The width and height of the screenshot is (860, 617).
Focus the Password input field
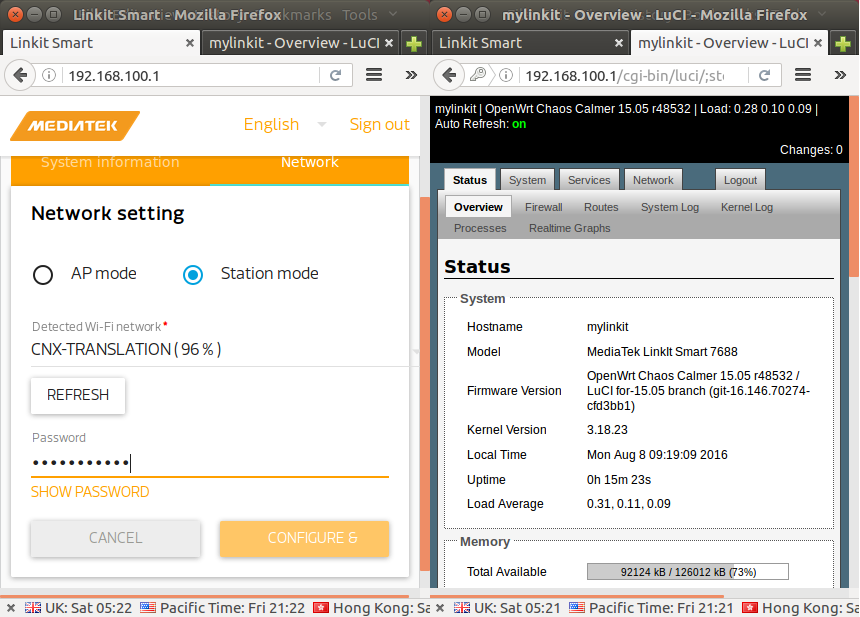point(210,463)
